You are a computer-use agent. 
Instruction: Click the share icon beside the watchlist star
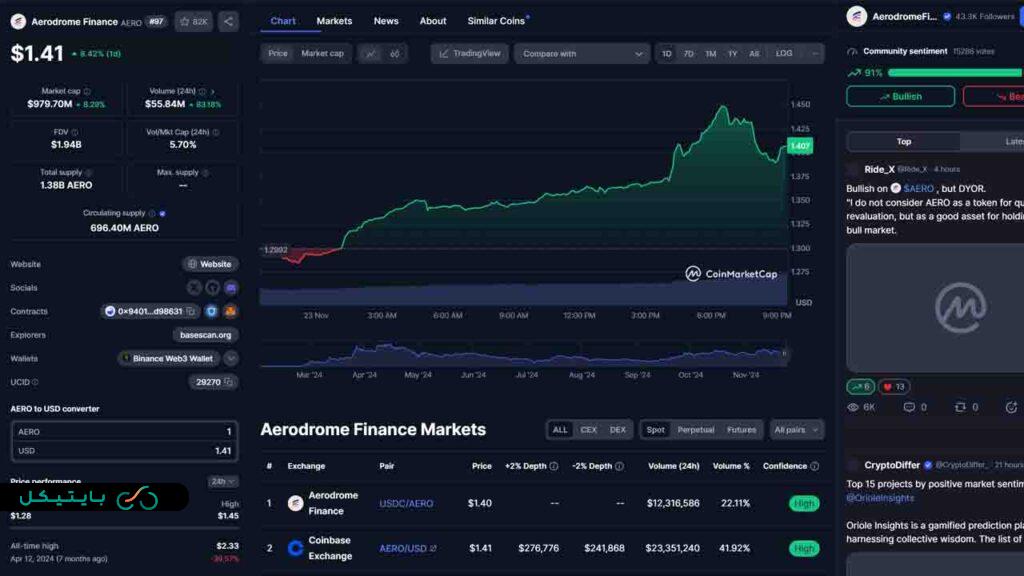(x=228, y=21)
